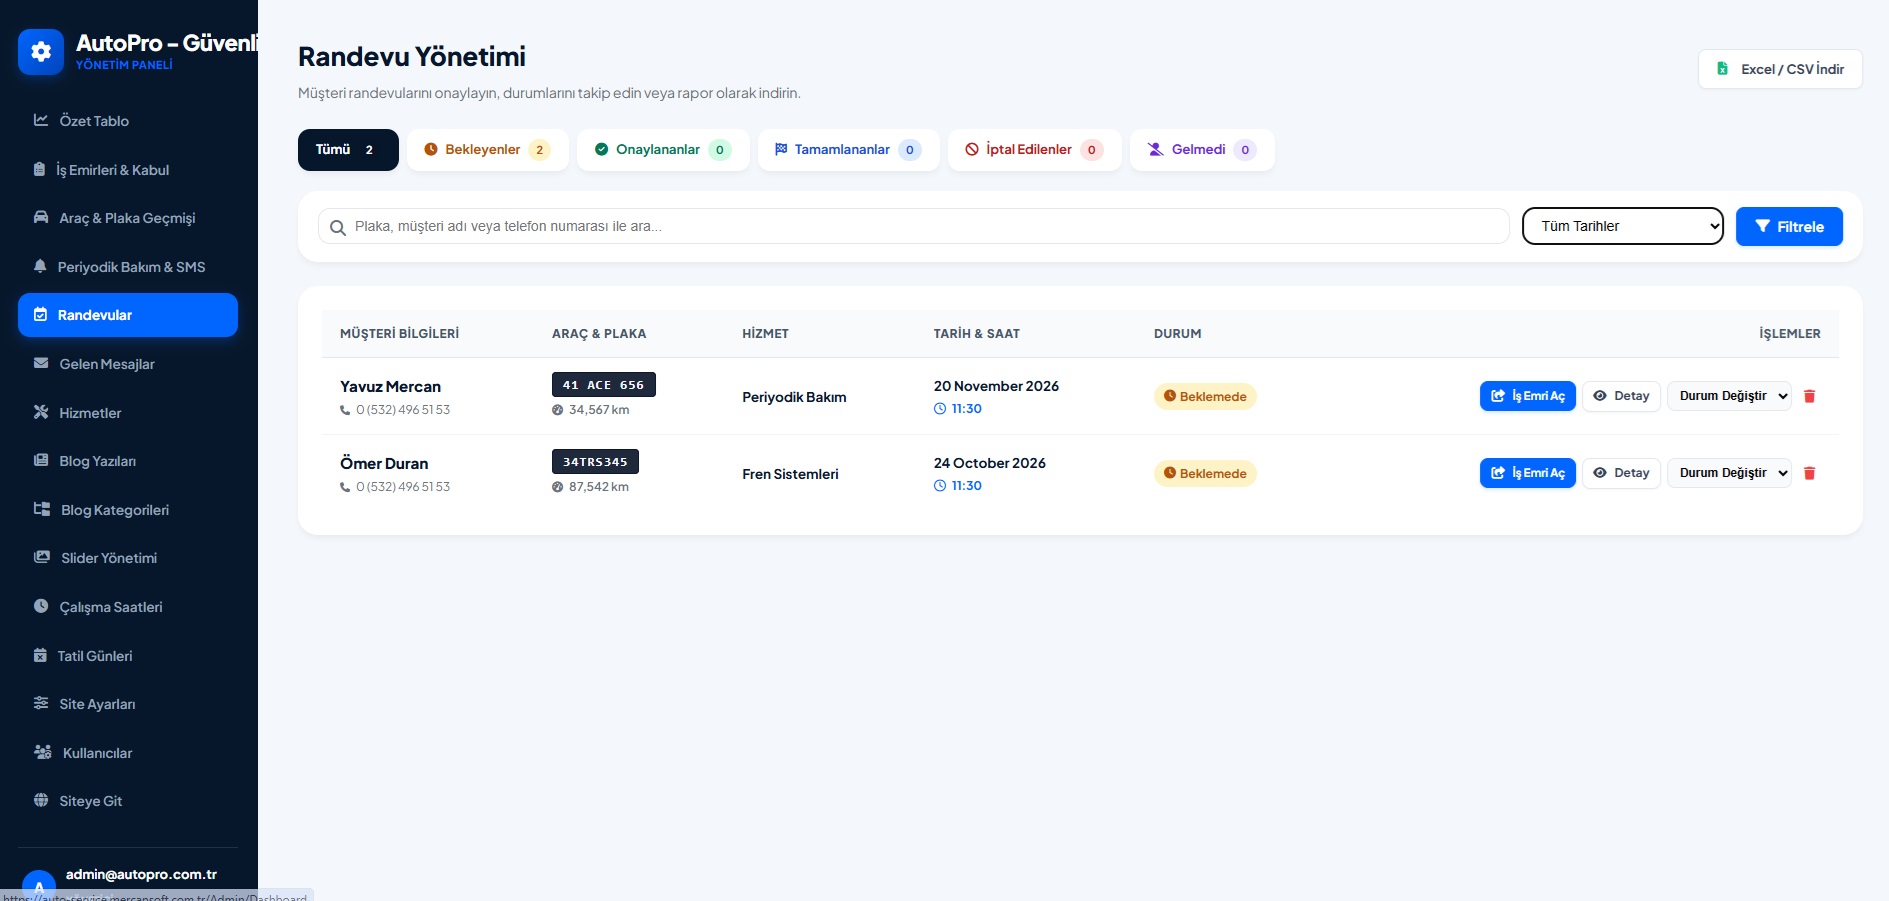This screenshot has width=1889, height=901.
Task: Open Tatil Günleri page
Action: [128, 656]
